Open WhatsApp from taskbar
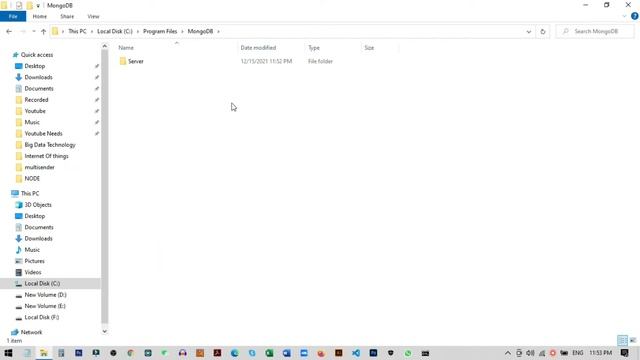The width and height of the screenshot is (640, 360). [x=408, y=353]
